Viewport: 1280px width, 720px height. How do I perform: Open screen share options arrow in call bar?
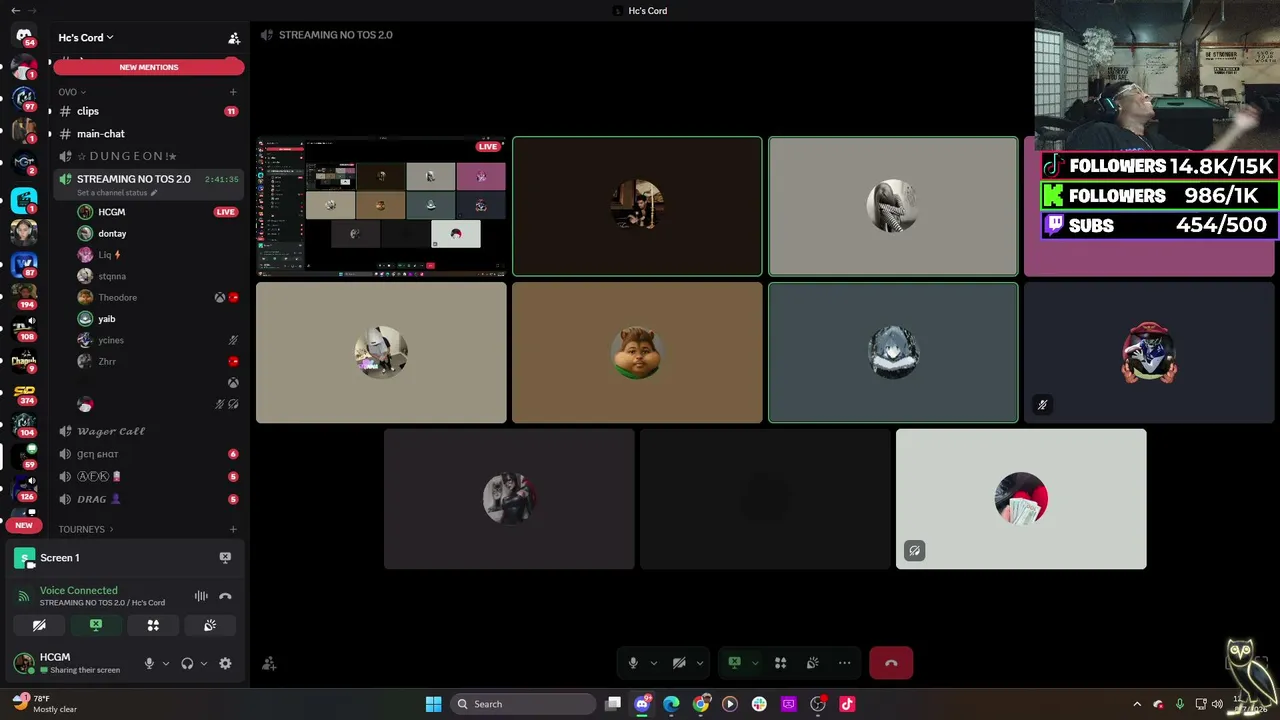click(755, 663)
